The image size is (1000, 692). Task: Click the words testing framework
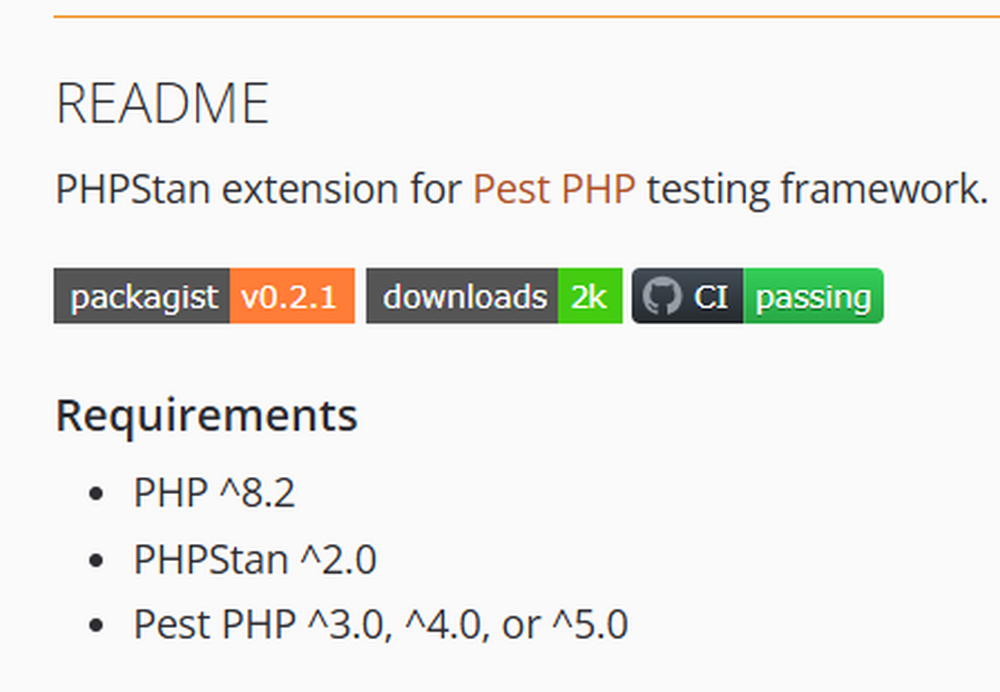point(816,189)
